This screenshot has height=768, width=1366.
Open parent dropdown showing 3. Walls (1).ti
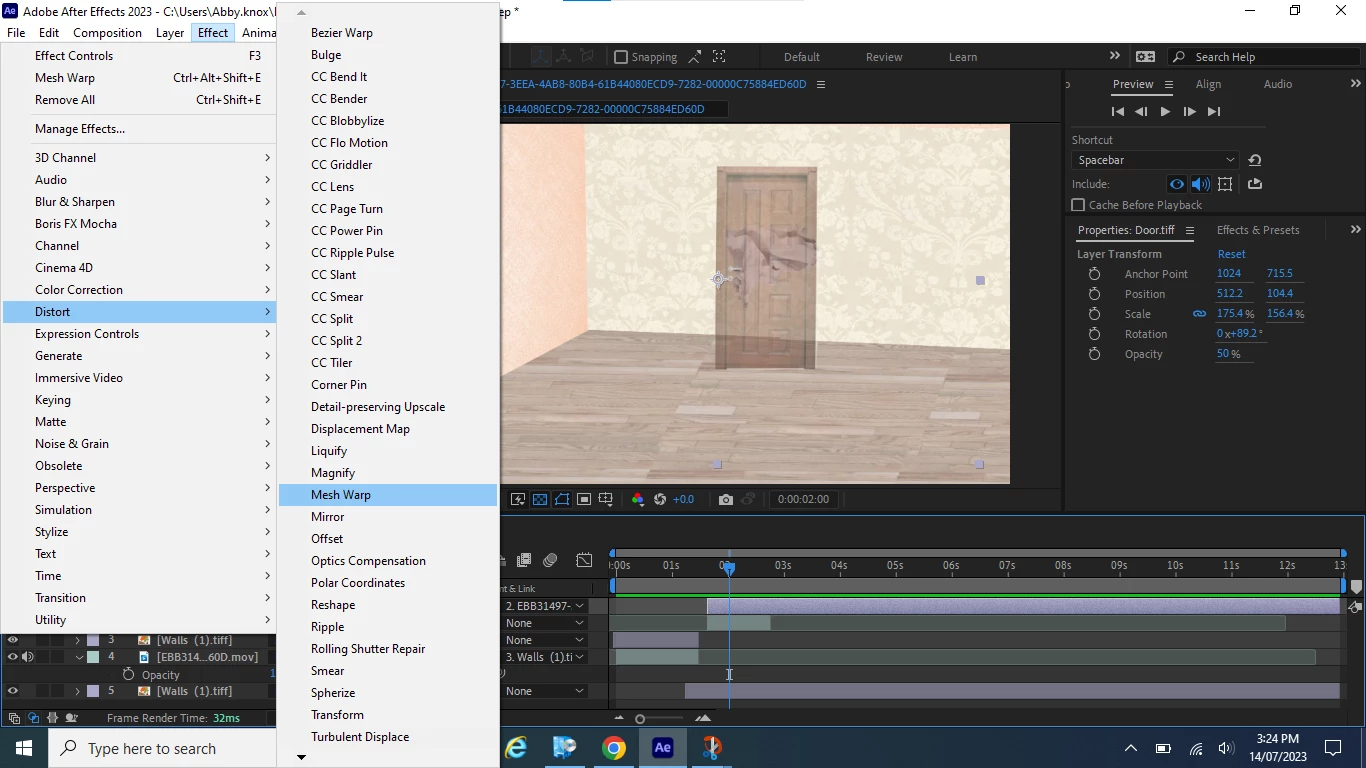coord(544,657)
